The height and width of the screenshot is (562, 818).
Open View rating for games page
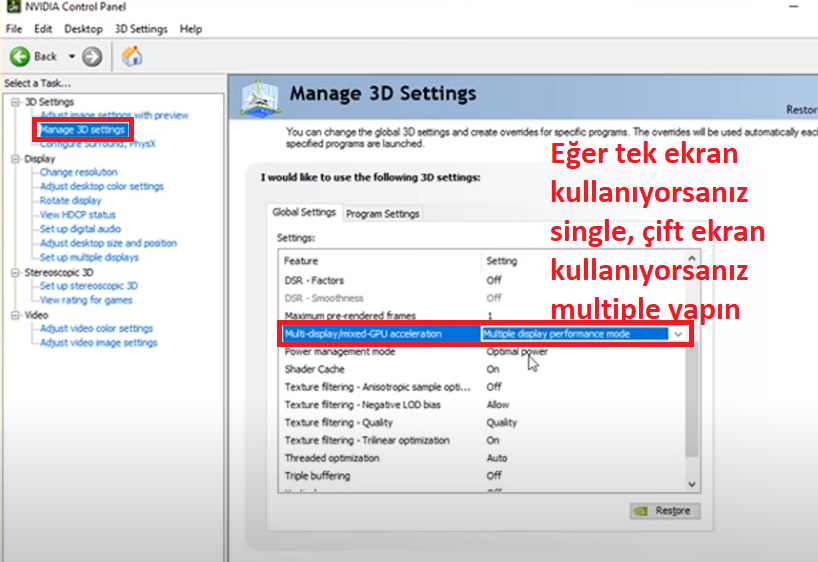tap(86, 300)
